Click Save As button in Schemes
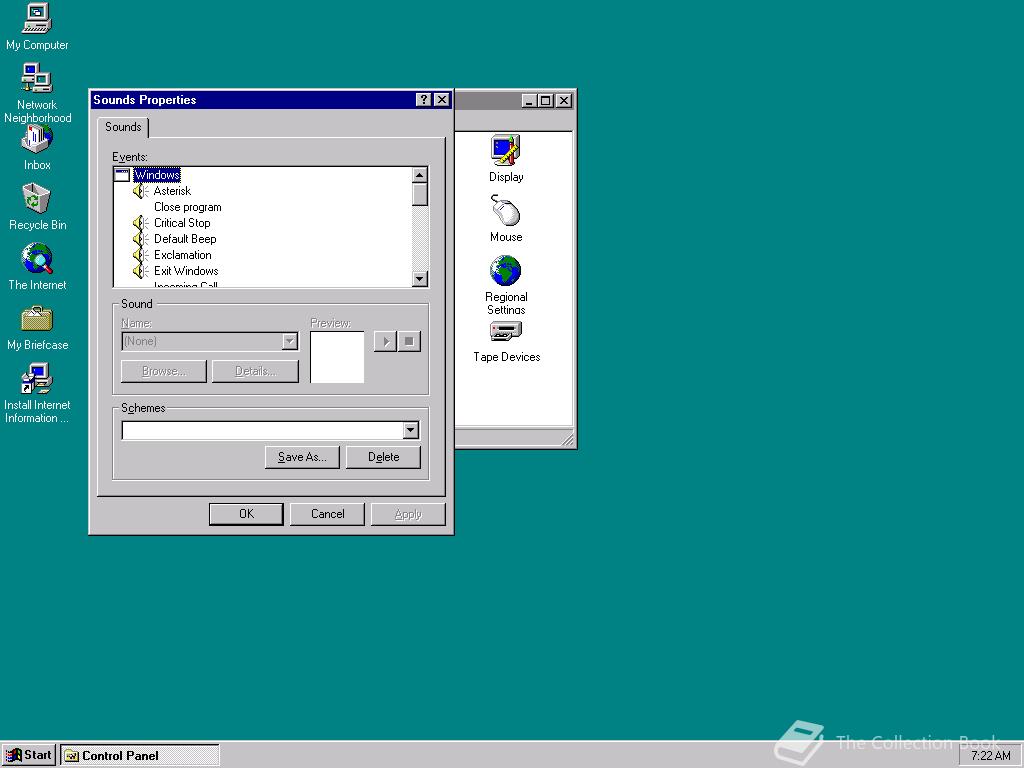 (302, 457)
